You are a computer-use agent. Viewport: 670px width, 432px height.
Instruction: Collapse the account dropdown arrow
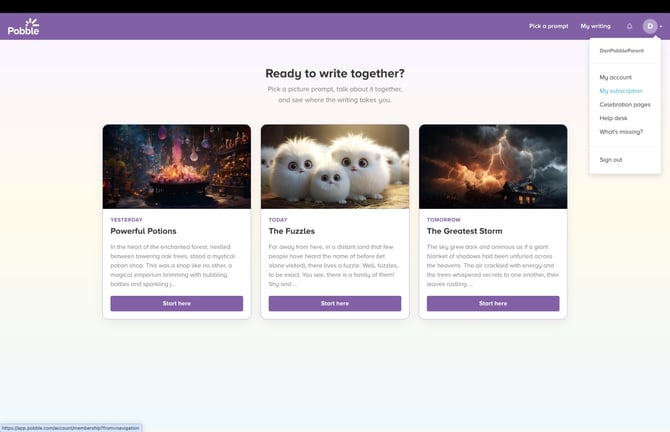661,26
